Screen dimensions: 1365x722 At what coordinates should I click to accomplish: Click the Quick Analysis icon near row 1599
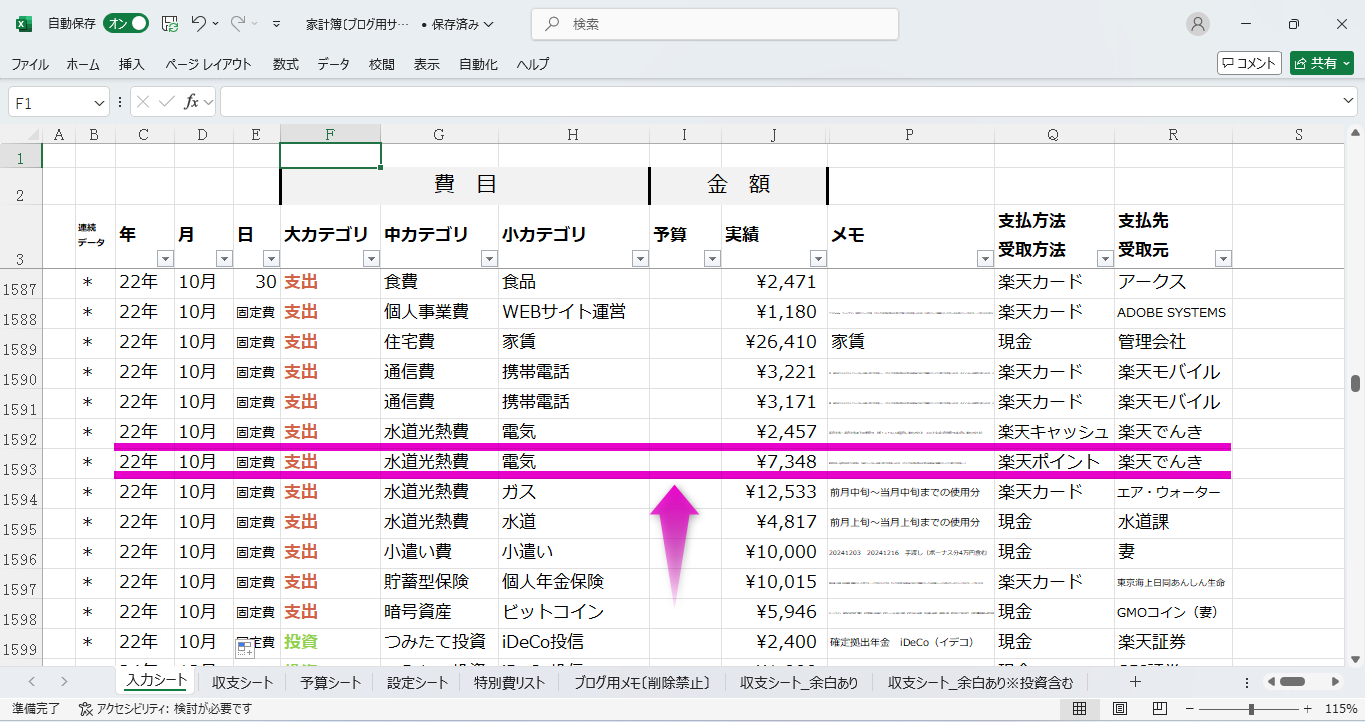click(244, 650)
